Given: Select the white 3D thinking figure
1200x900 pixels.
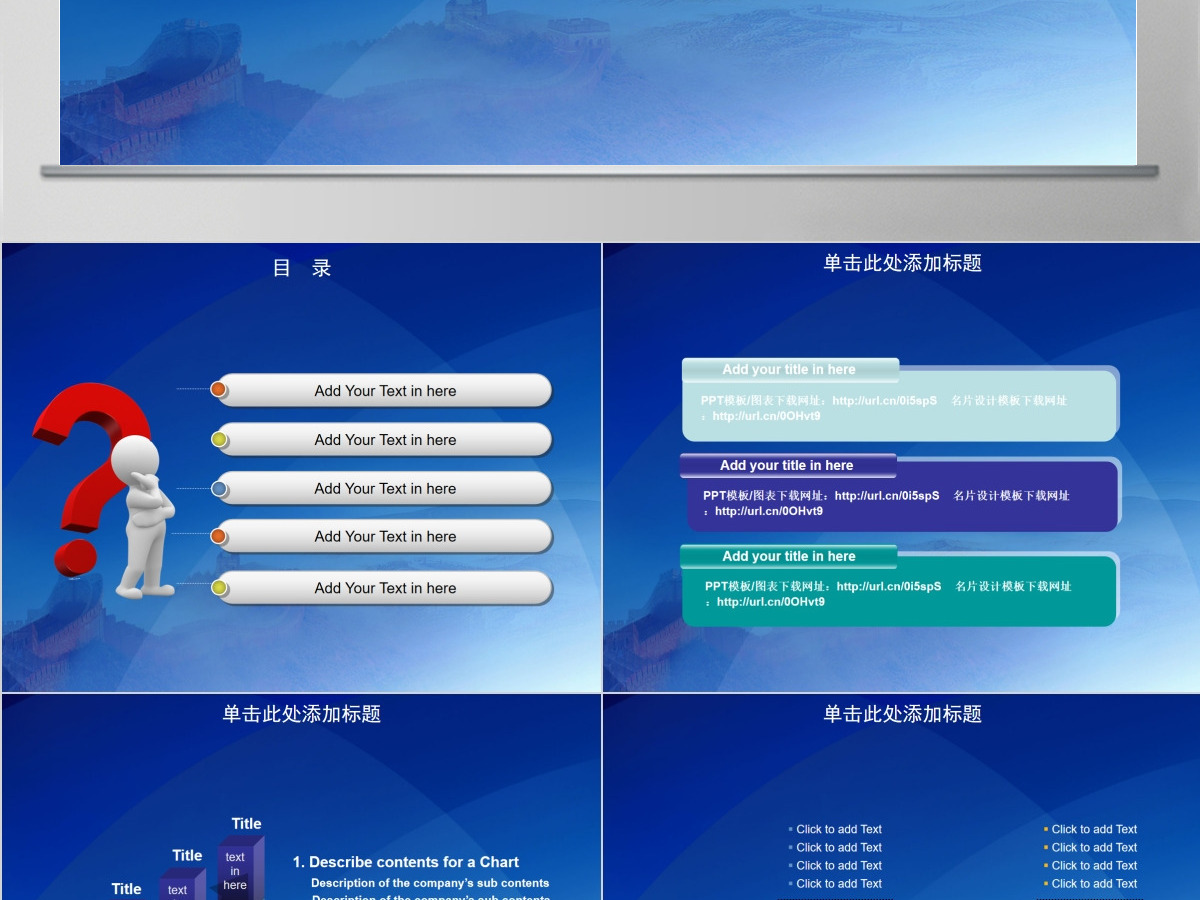Looking at the screenshot, I should click(x=145, y=516).
